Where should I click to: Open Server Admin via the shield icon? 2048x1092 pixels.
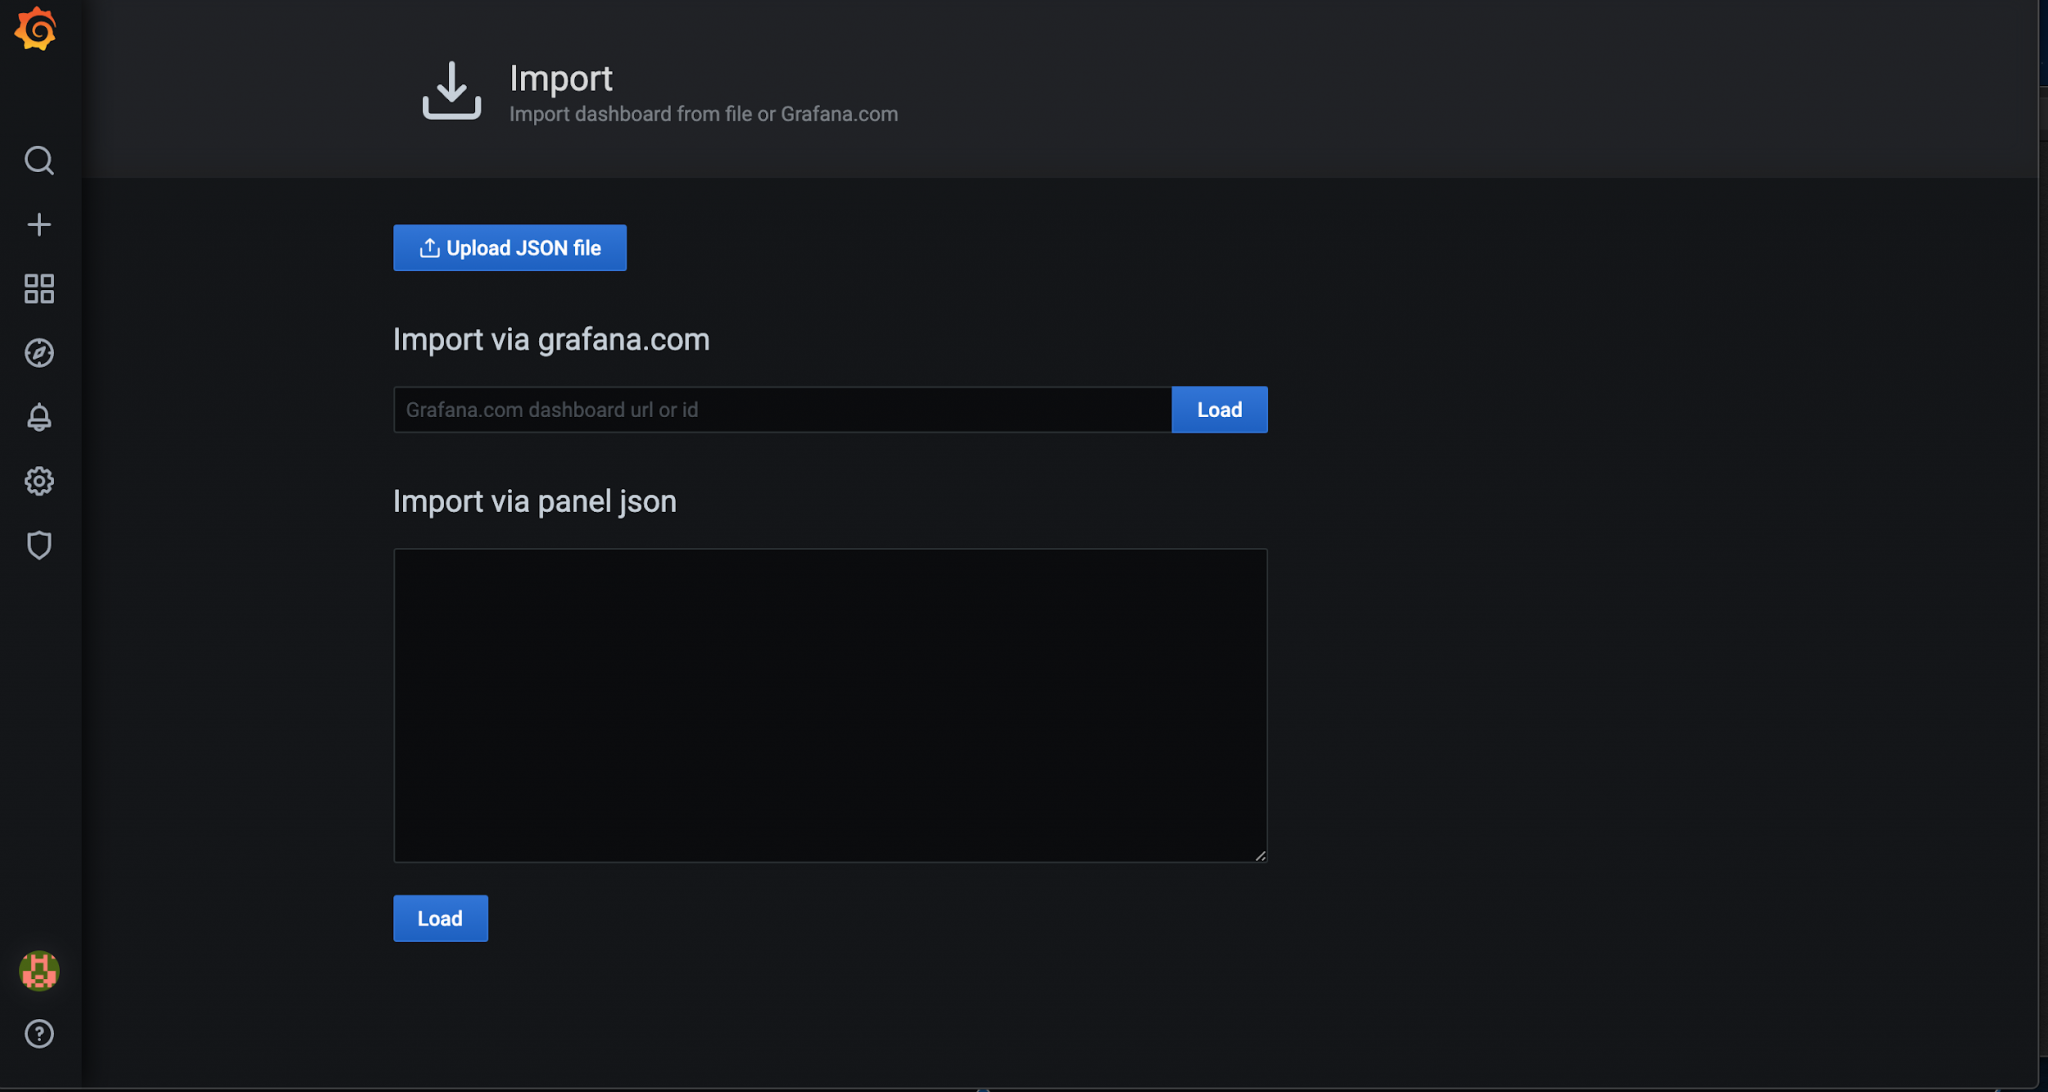(x=39, y=545)
